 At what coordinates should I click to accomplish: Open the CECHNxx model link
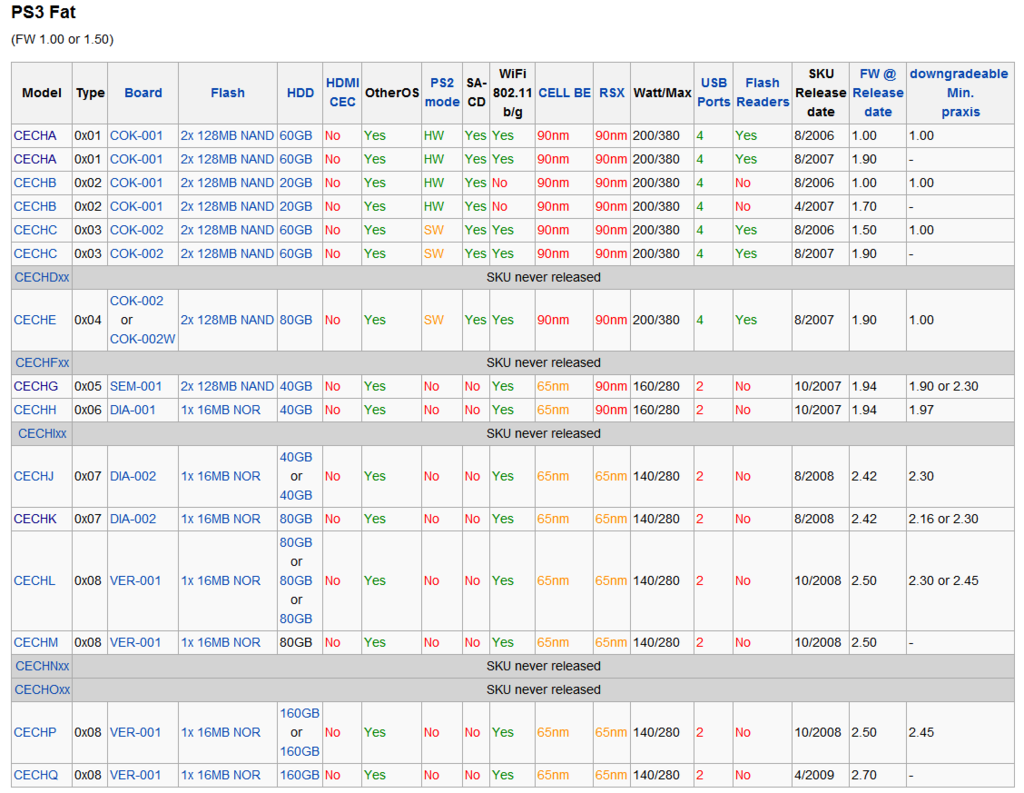tap(42, 666)
